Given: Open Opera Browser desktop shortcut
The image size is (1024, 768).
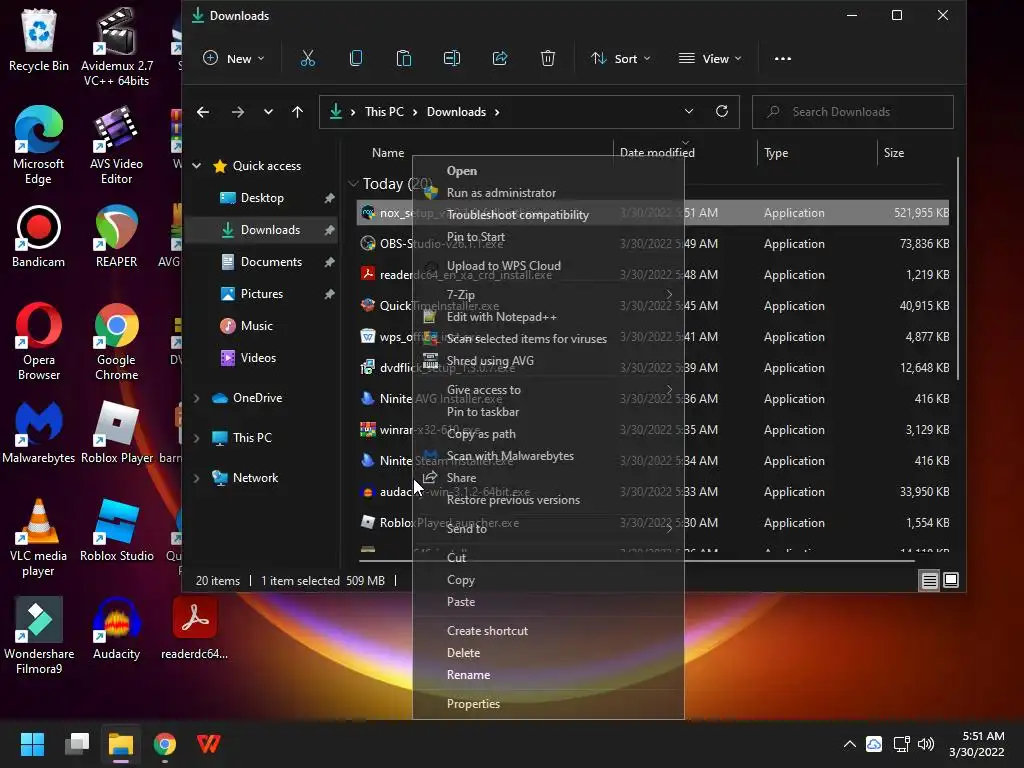Looking at the screenshot, I should [x=39, y=341].
